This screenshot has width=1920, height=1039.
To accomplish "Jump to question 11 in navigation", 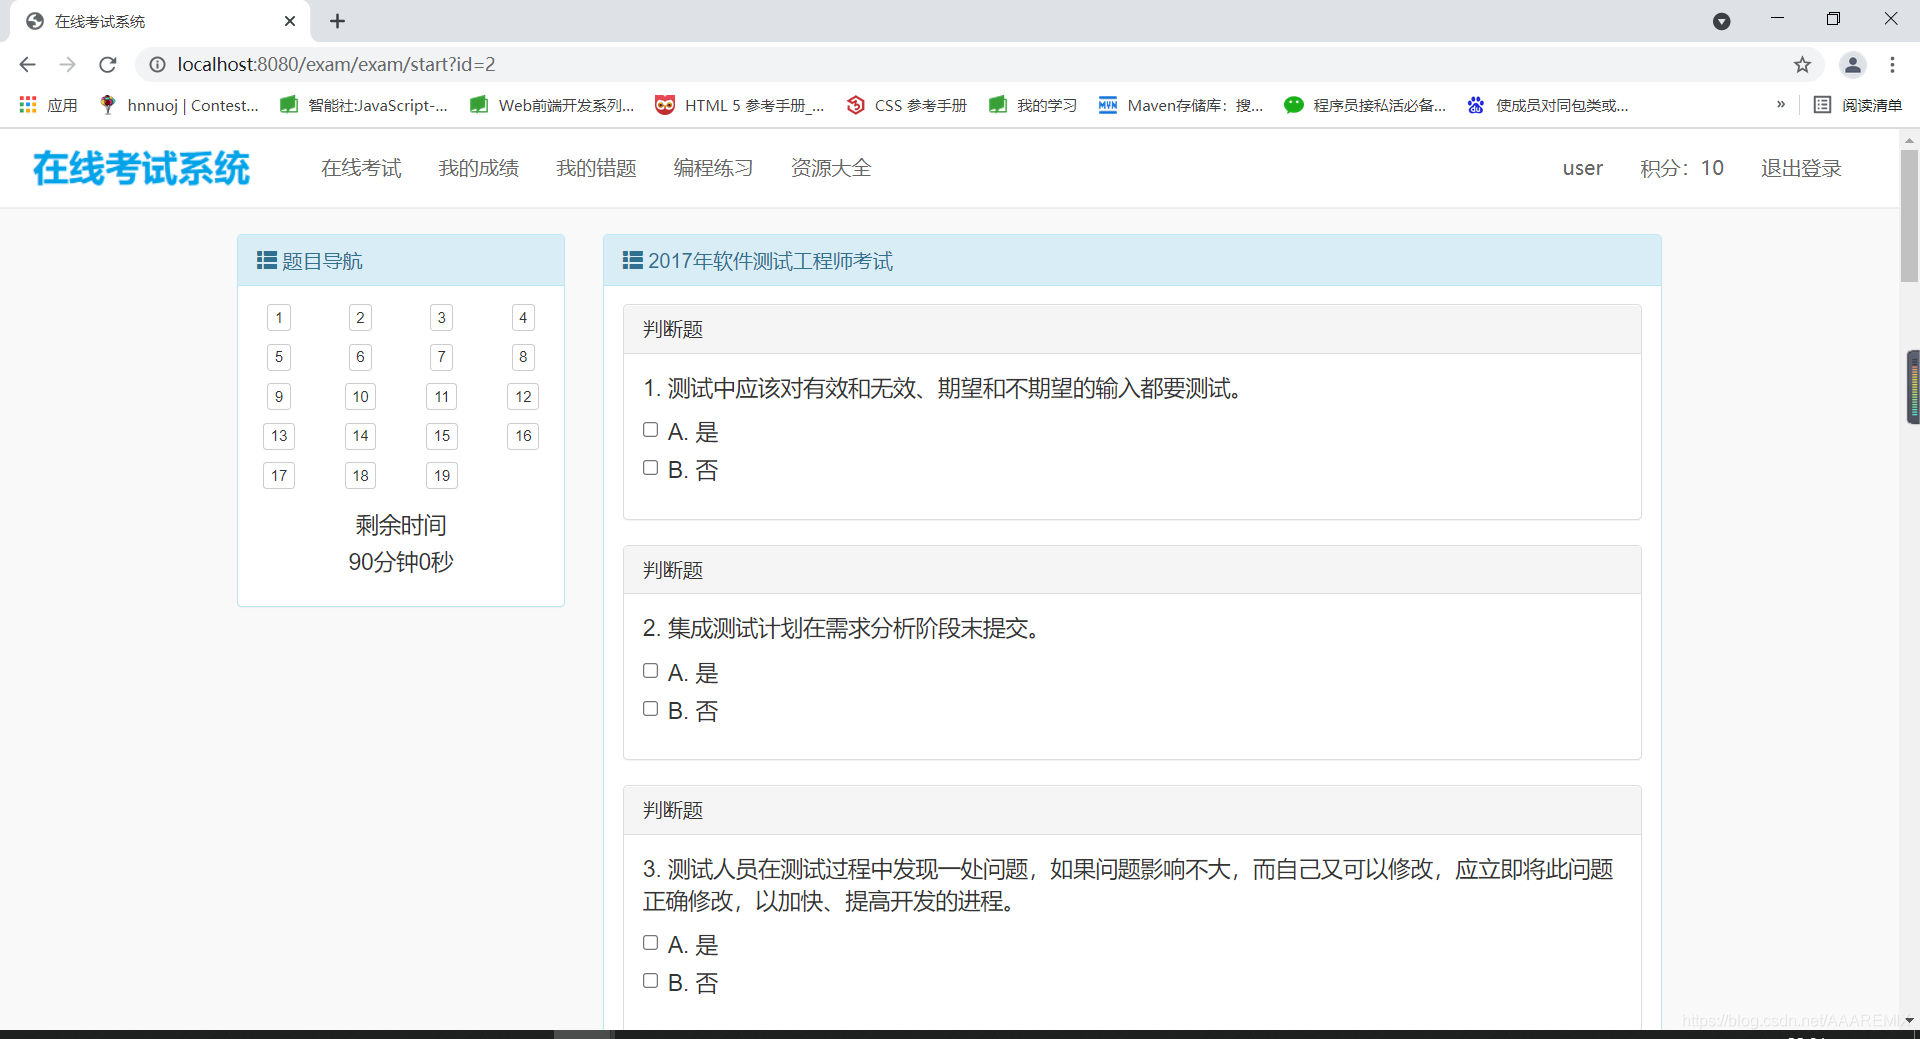I will tap(441, 397).
